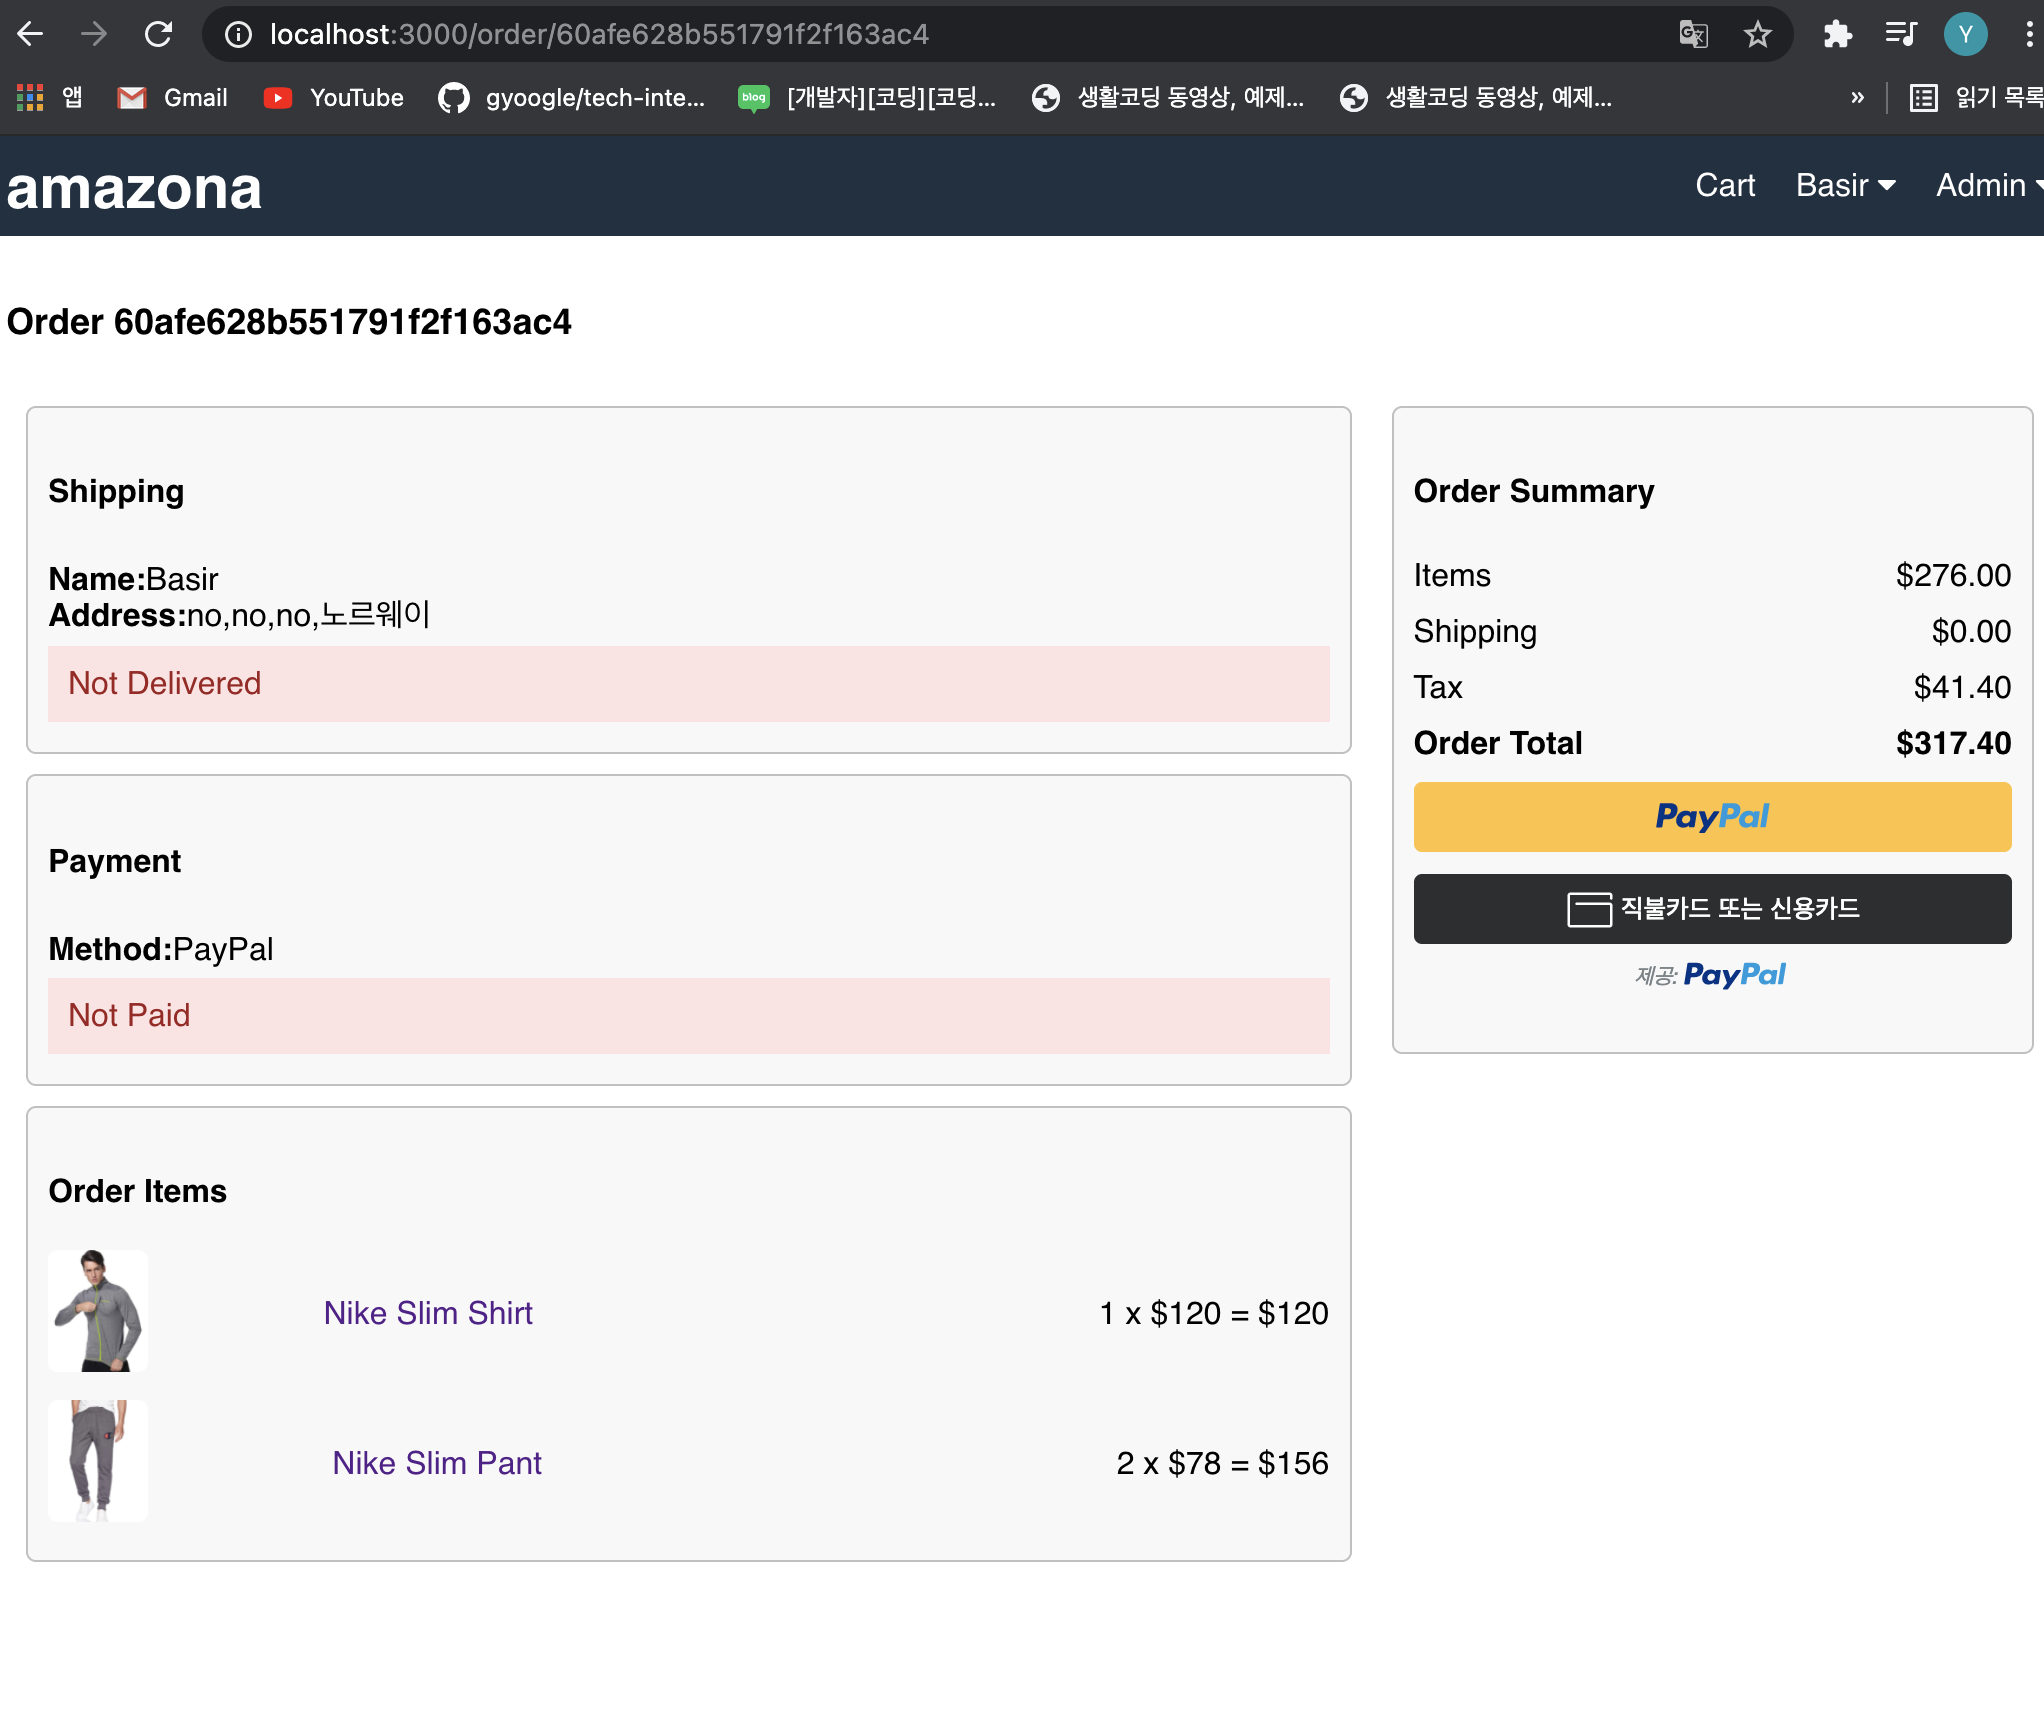This screenshot has height=1724, width=2044.
Task: Click the browser back arrow
Action: pos(30,35)
